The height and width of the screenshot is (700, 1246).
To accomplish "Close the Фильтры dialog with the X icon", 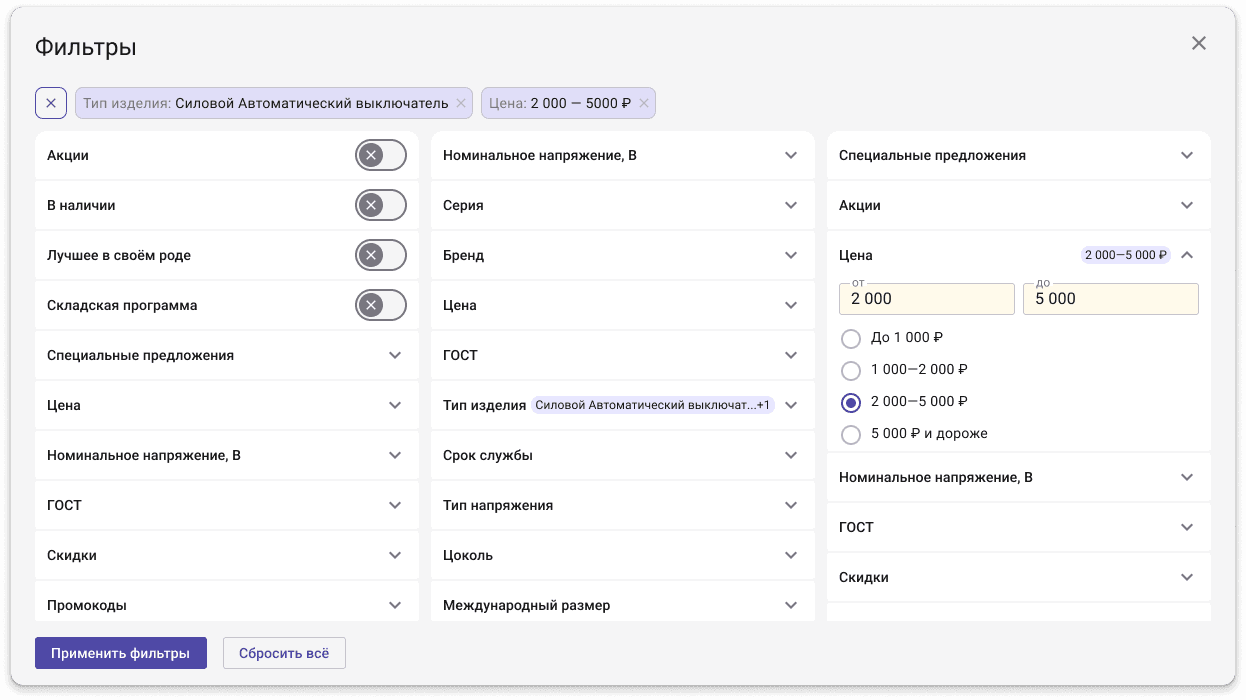I will (x=1198, y=43).
